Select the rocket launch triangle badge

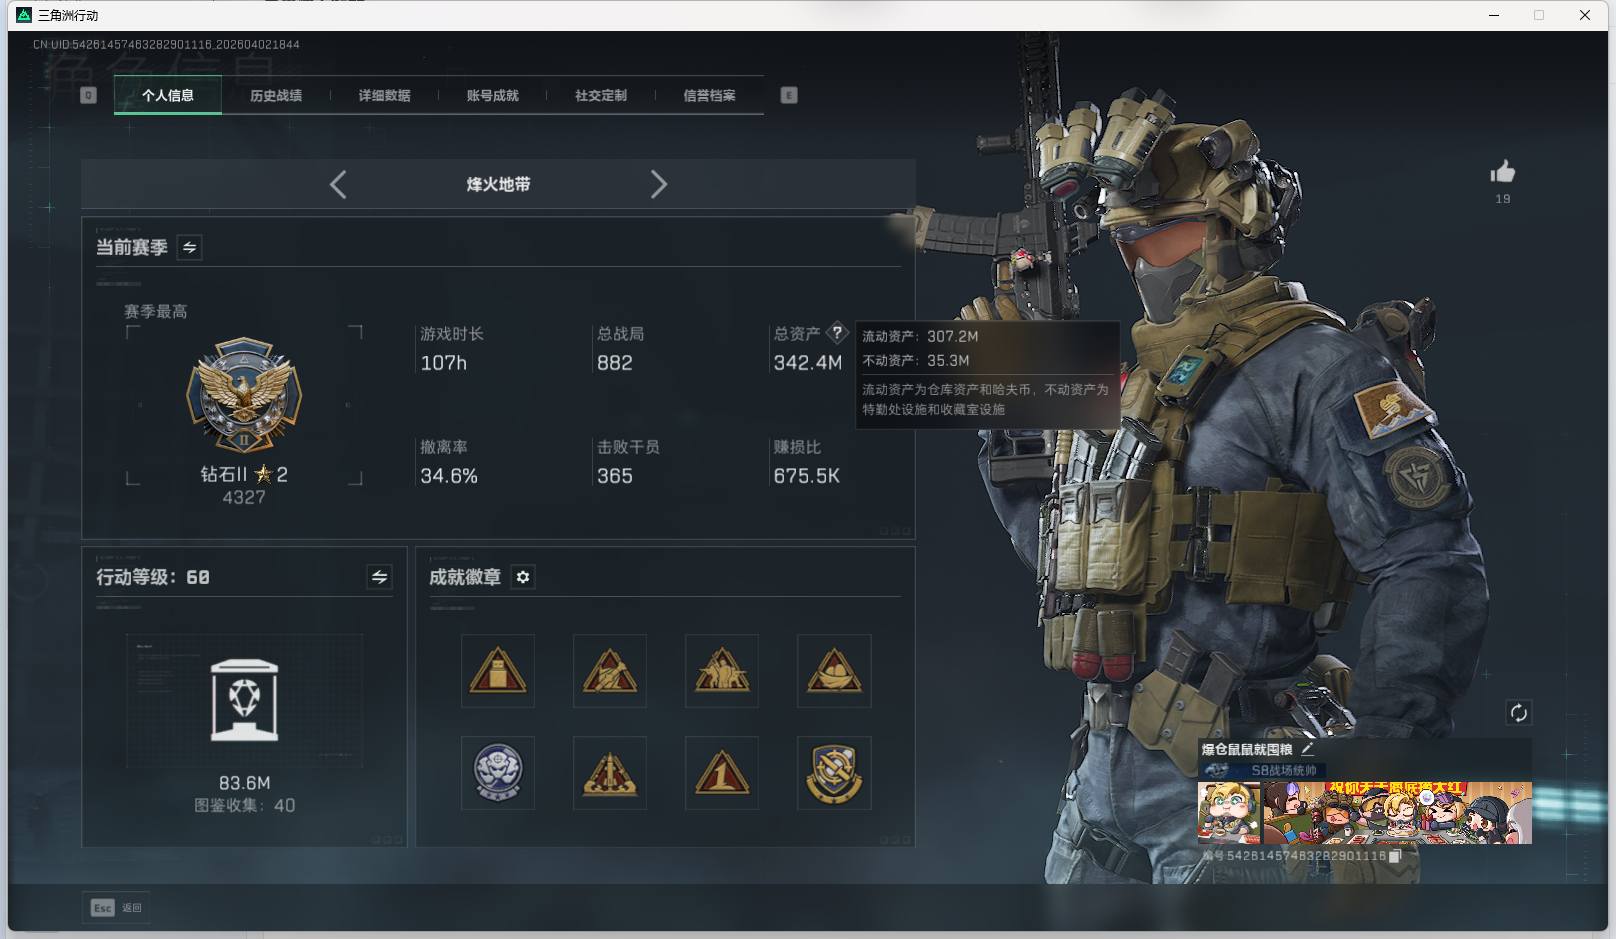click(x=610, y=773)
